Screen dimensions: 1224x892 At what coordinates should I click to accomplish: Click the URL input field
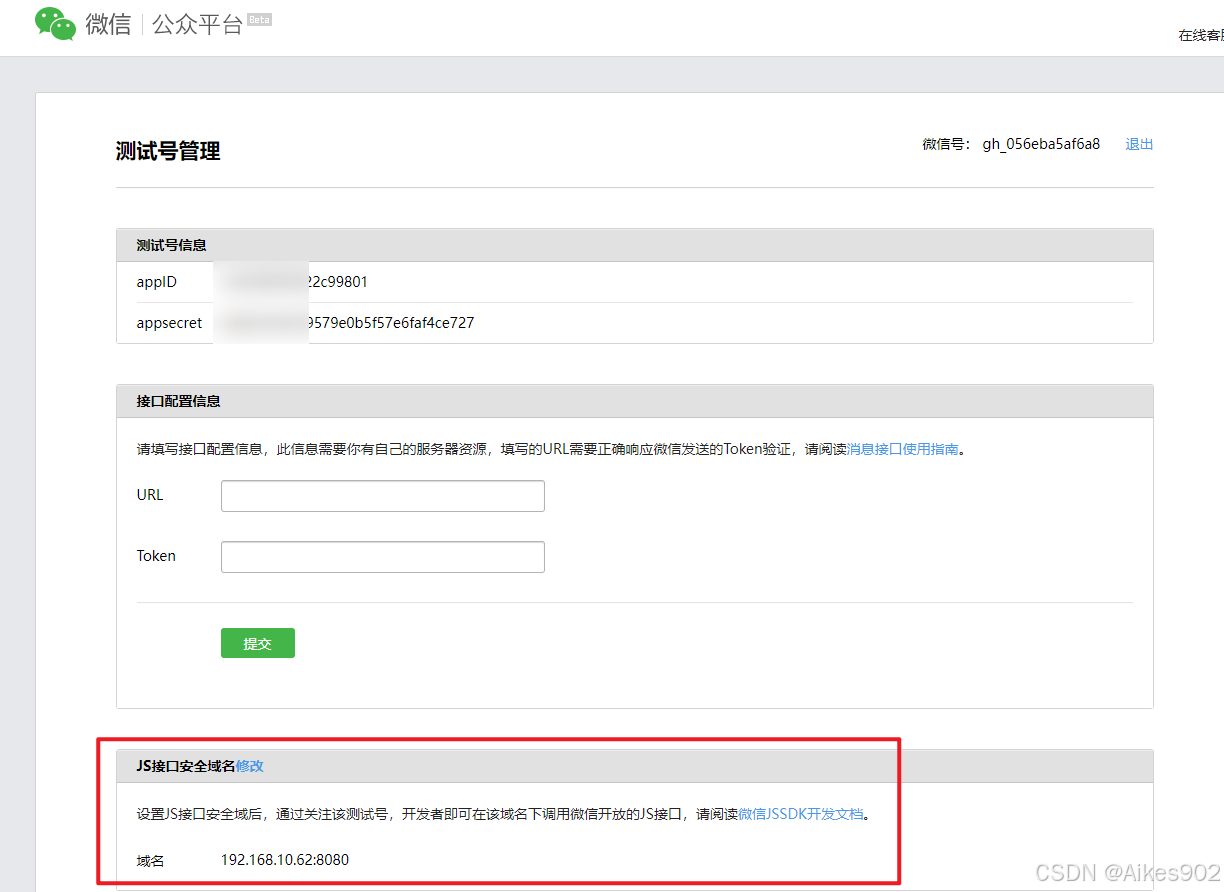(383, 496)
